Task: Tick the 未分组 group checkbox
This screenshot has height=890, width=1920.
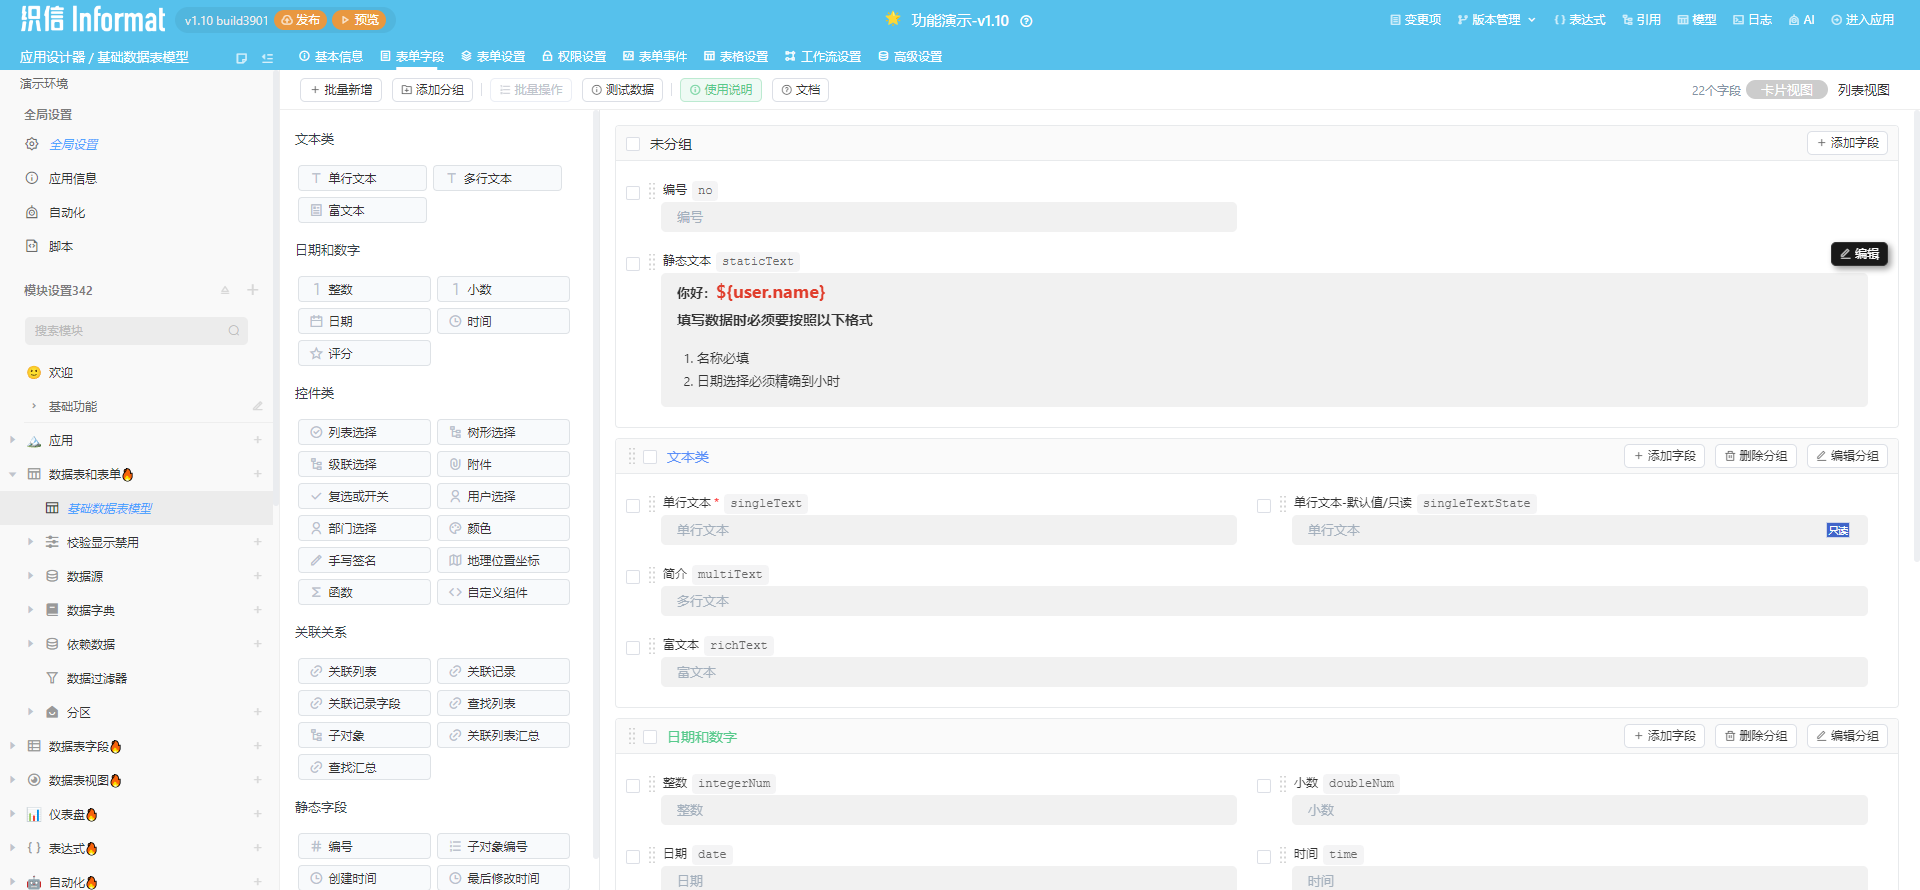Action: tap(633, 144)
